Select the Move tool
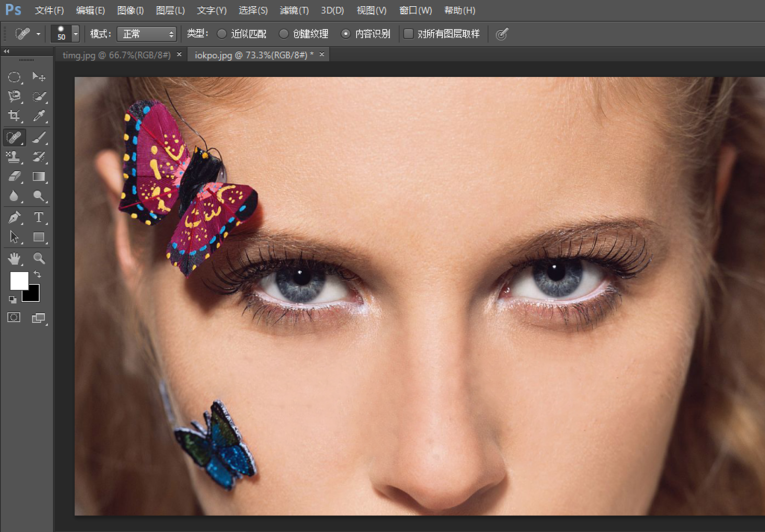Viewport: 765px width, 532px height. click(x=39, y=77)
